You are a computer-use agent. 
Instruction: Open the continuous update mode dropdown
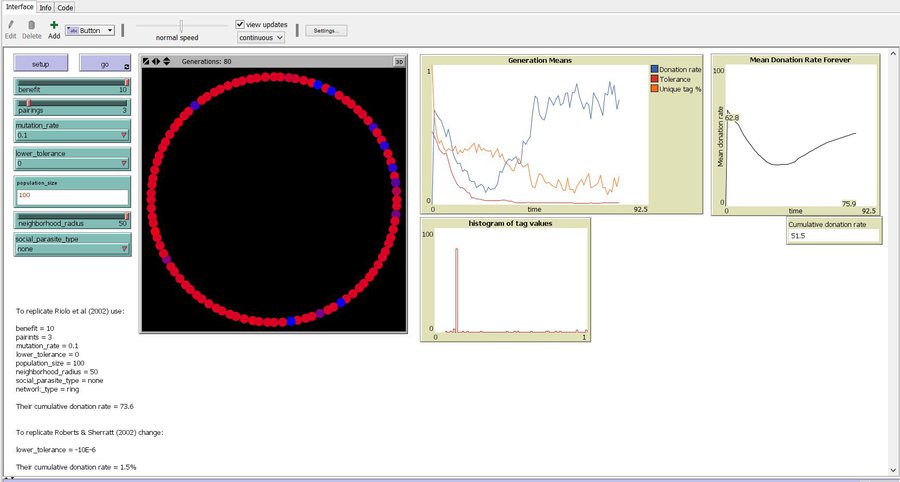pyautogui.click(x=261, y=37)
